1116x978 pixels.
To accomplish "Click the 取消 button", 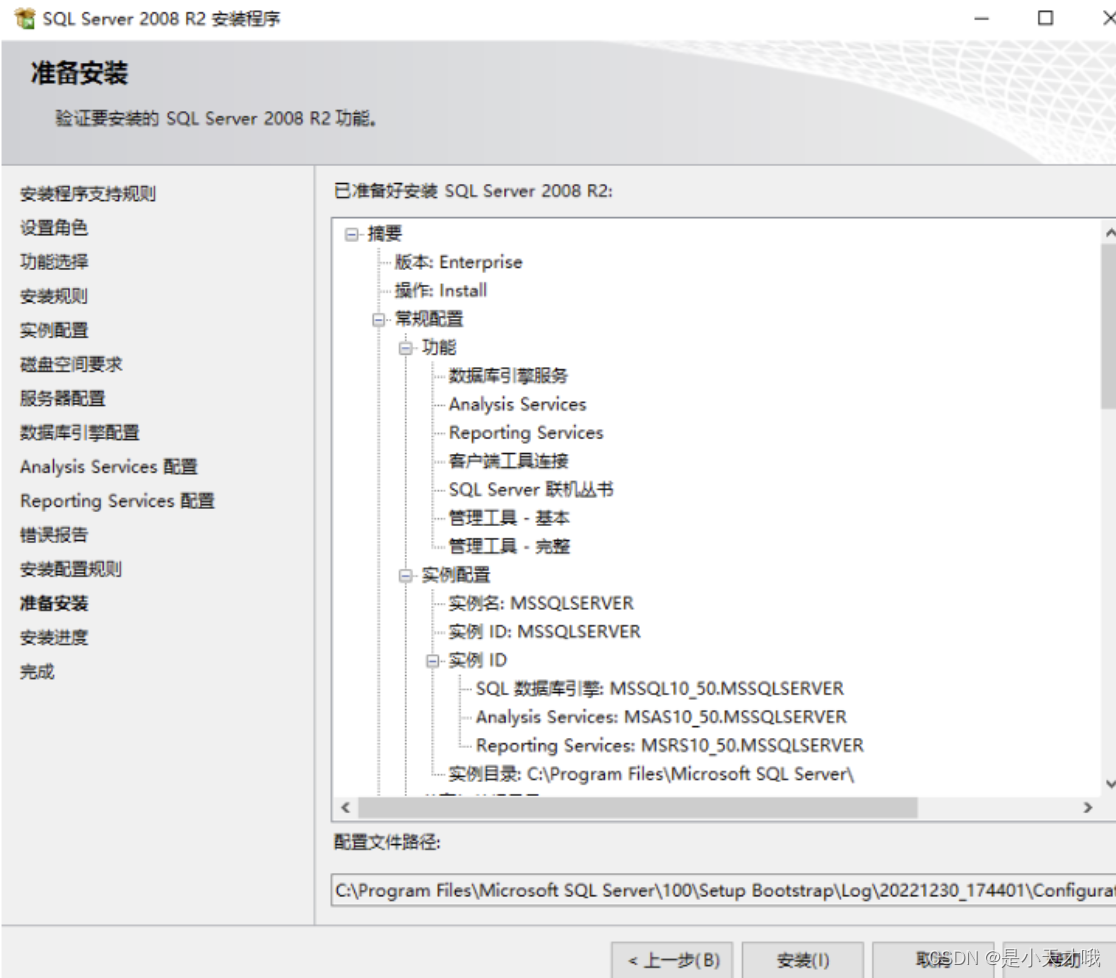I will (x=934, y=959).
